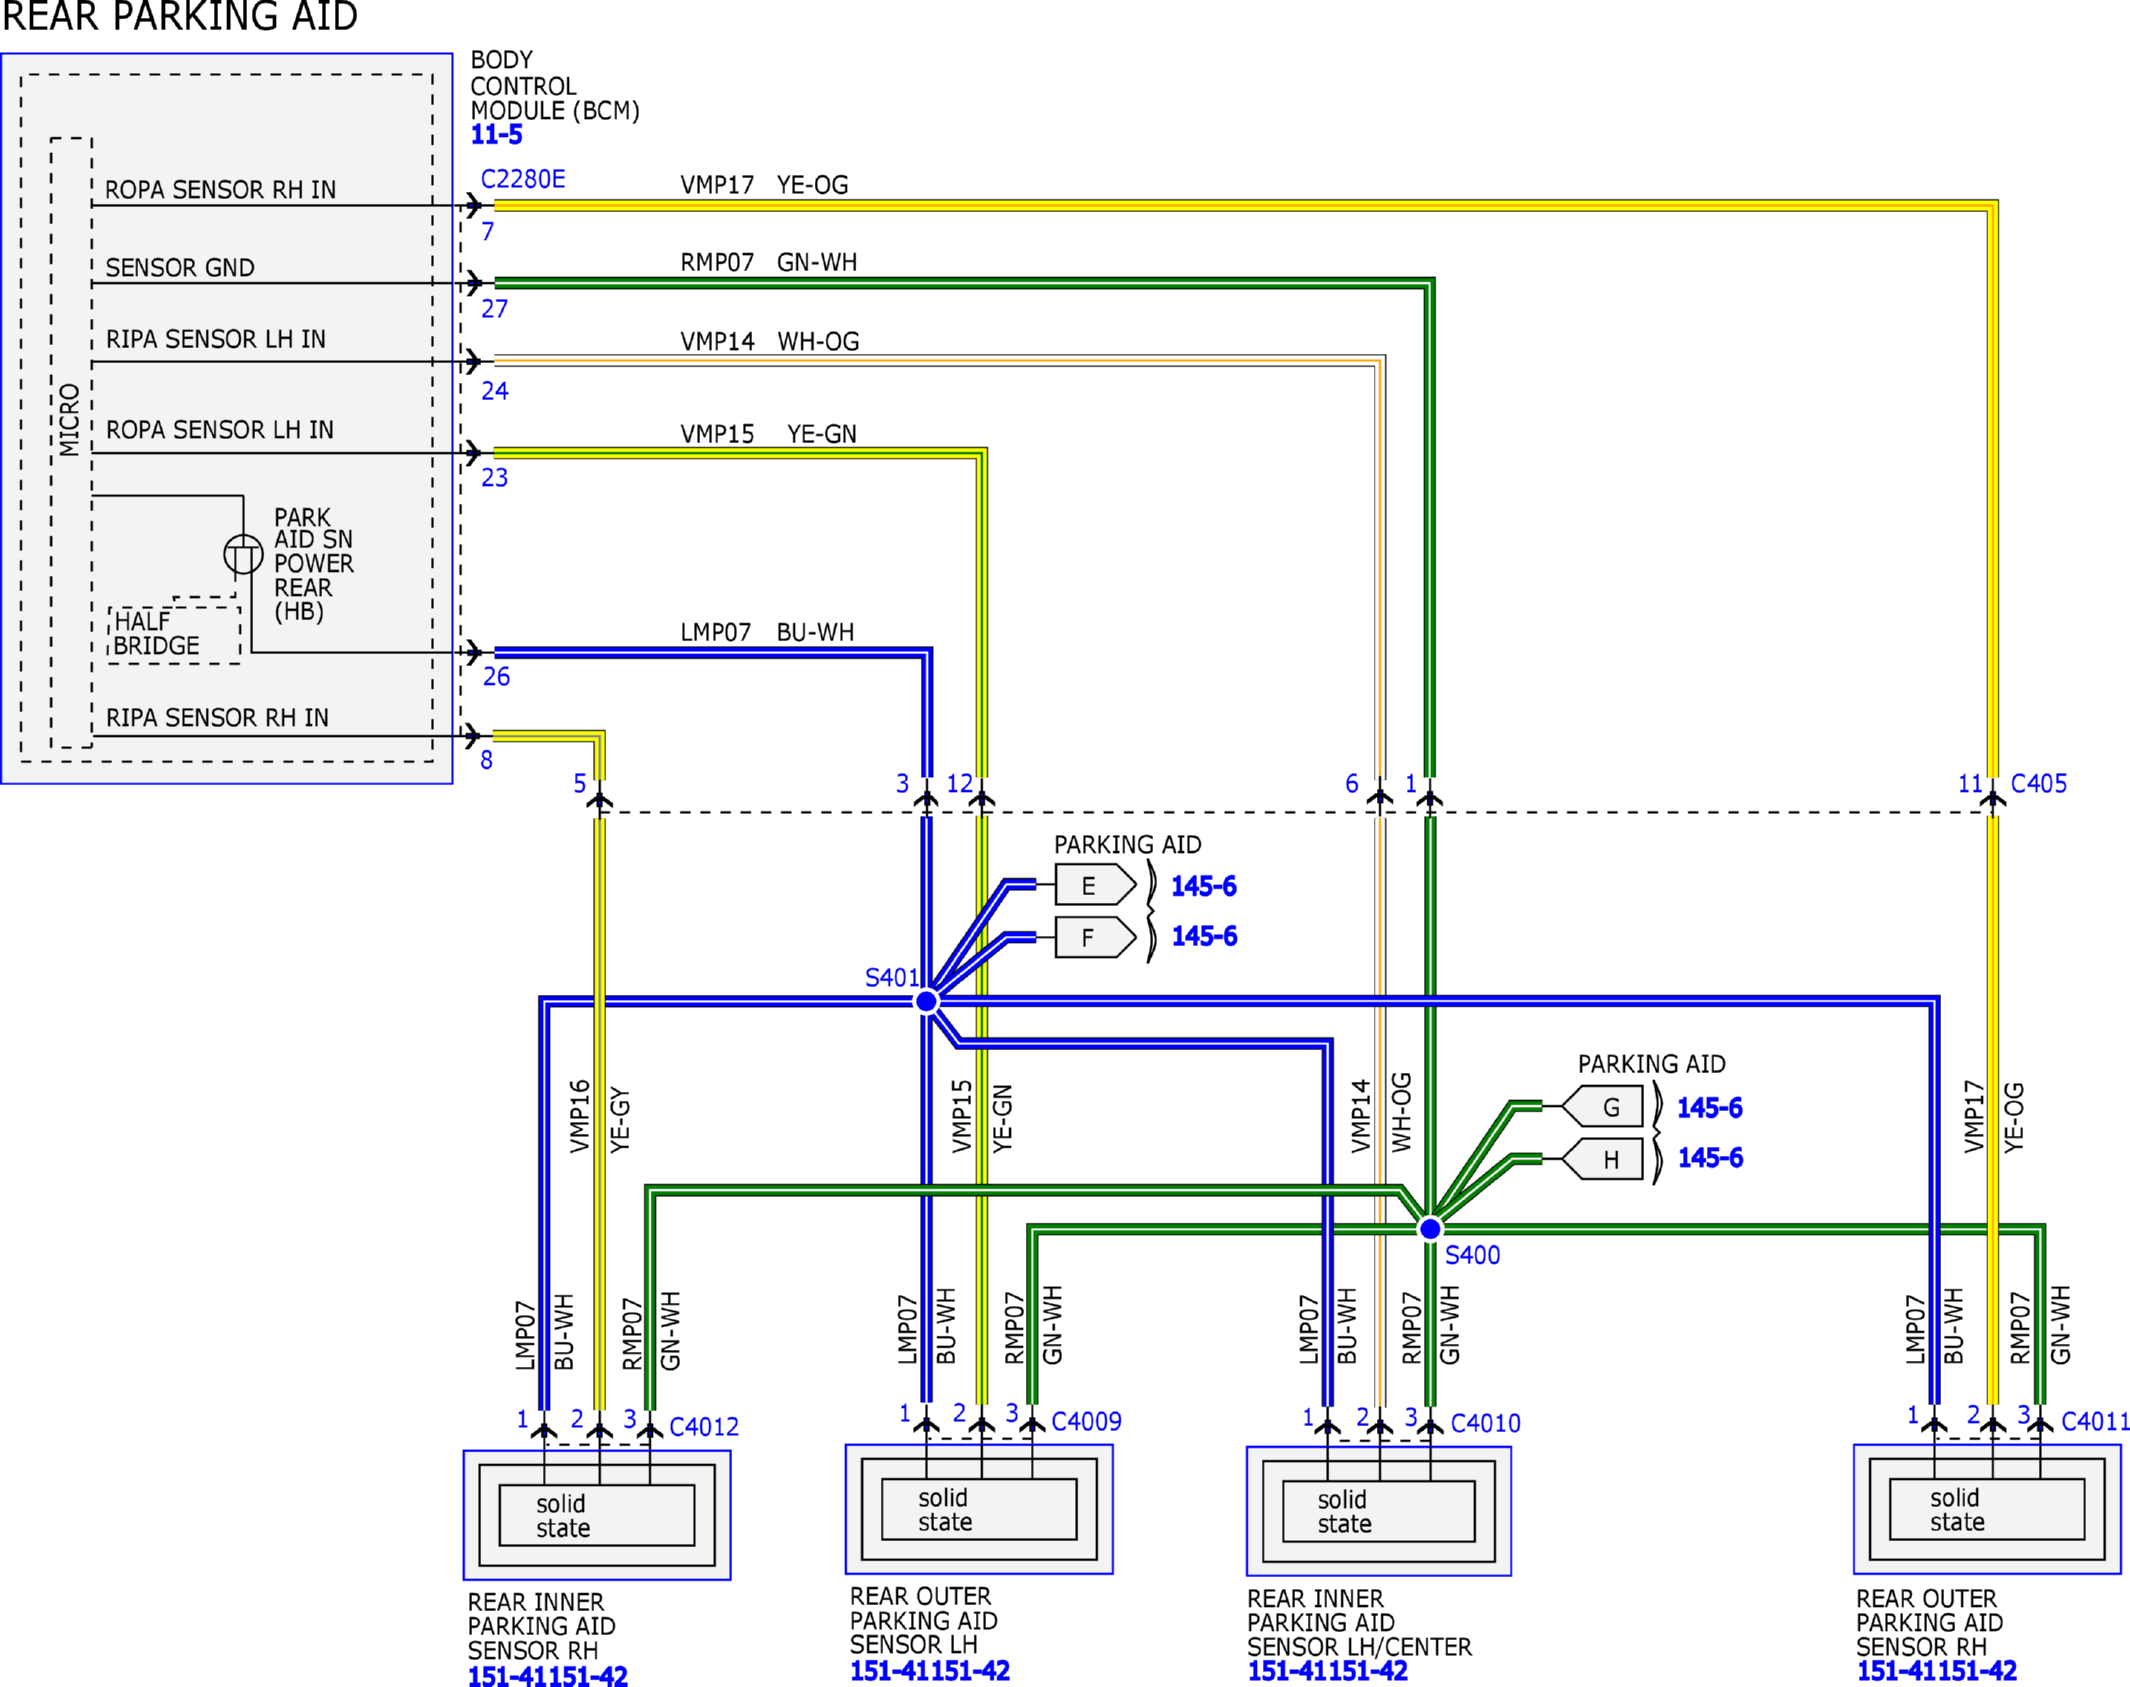Select solid state box in Rear Outer Sensor LH
This screenshot has height=1687, width=2130.
point(979,1509)
